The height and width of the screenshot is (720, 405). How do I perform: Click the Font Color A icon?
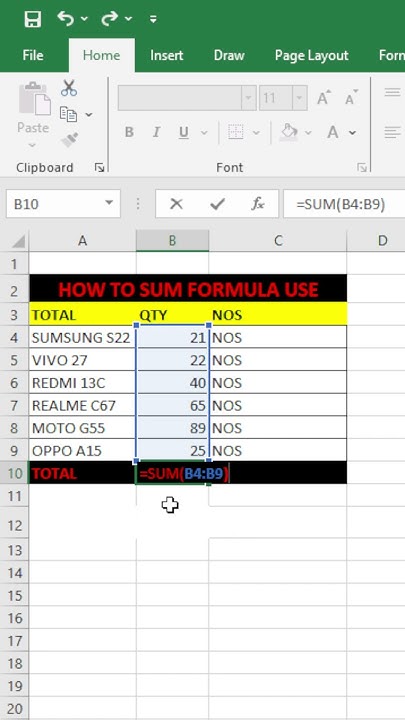(333, 132)
